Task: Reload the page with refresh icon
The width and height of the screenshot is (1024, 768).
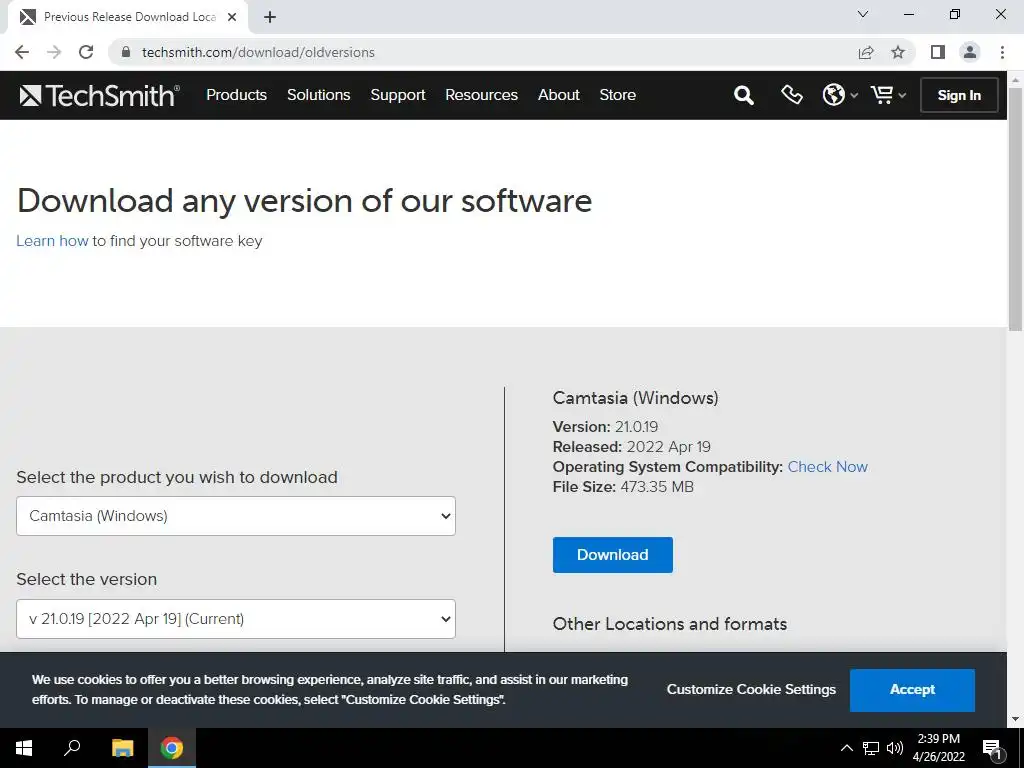Action: [86, 52]
